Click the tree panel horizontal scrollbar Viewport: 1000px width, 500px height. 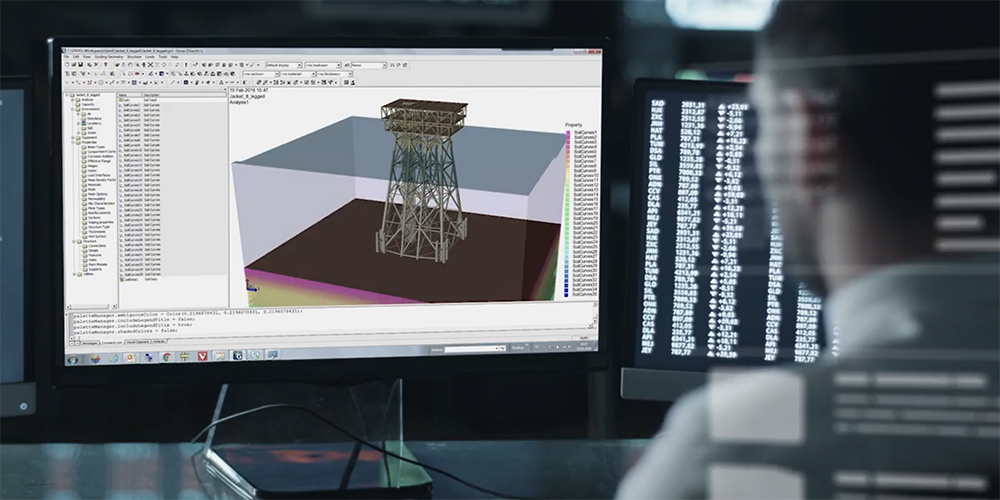point(92,307)
